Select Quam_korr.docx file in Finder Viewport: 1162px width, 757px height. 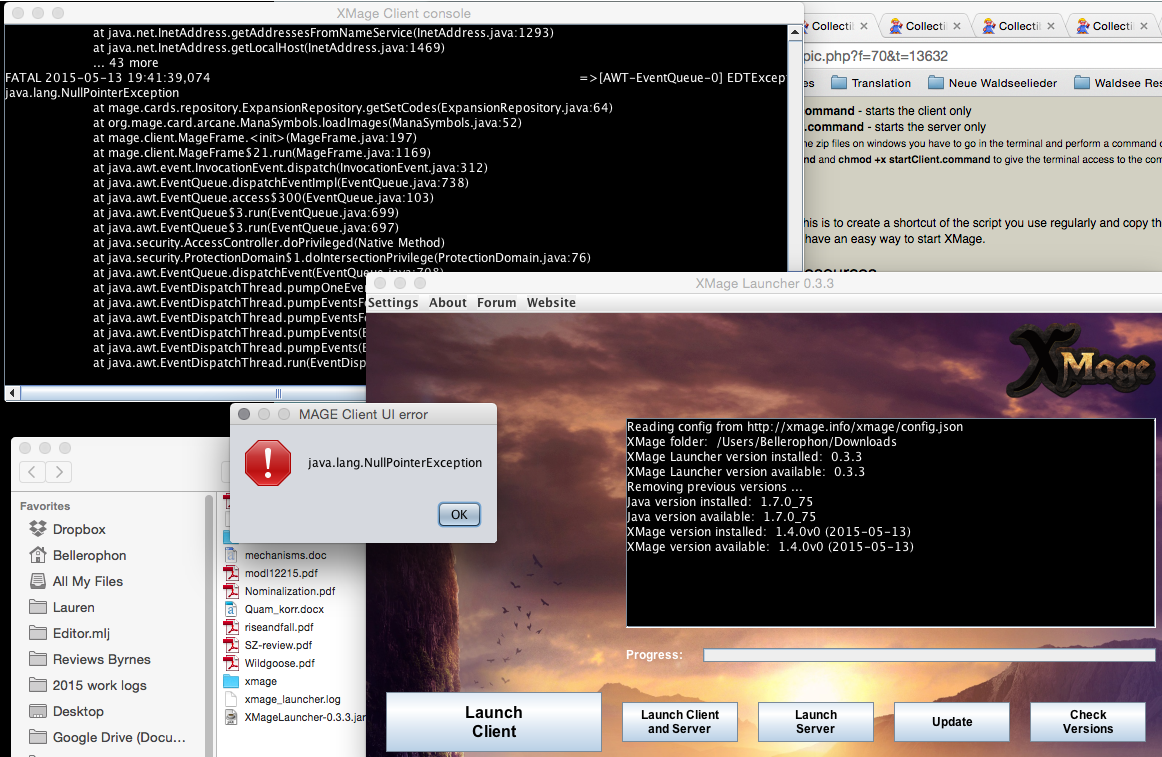pyautogui.click(x=274, y=609)
